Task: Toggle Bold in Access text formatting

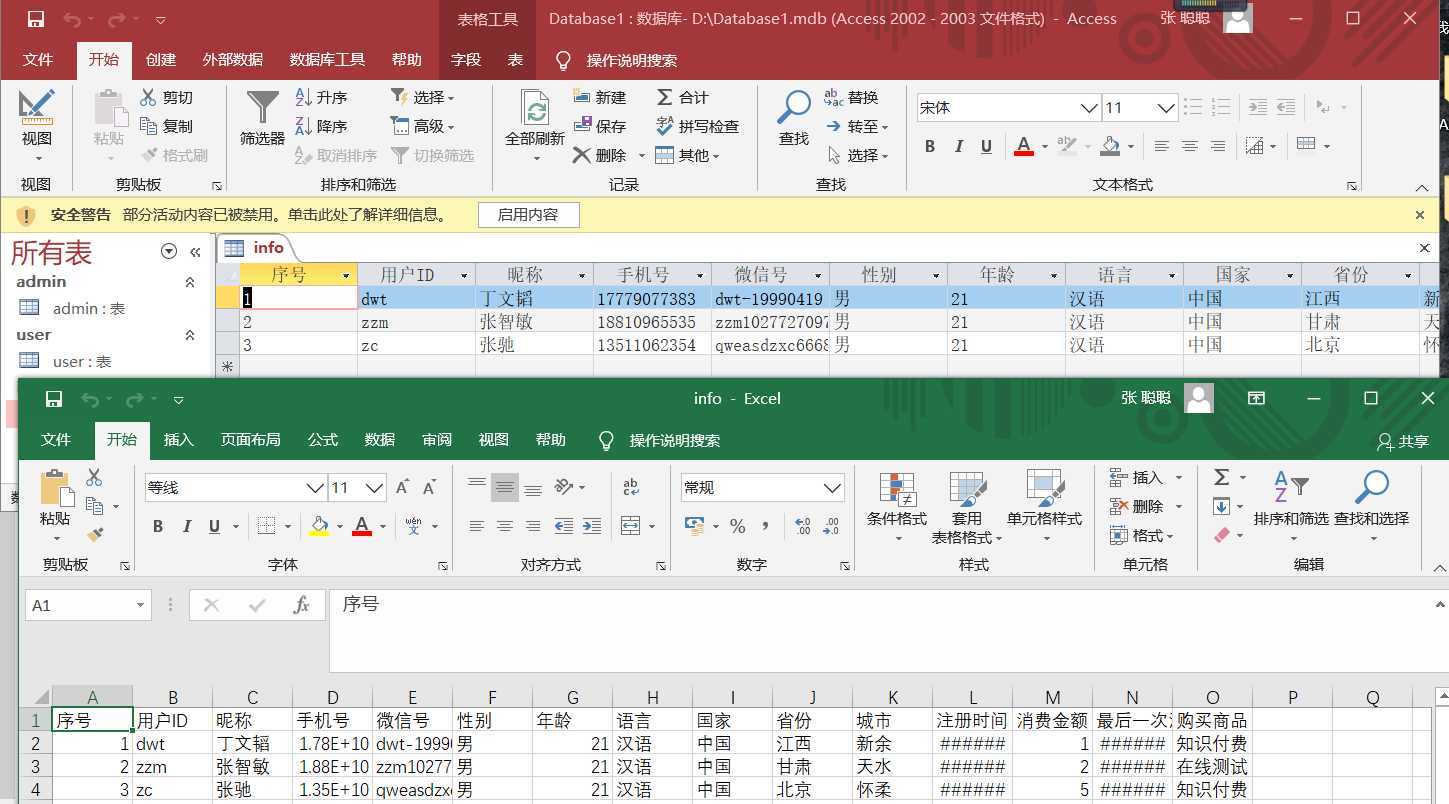Action: (930, 146)
